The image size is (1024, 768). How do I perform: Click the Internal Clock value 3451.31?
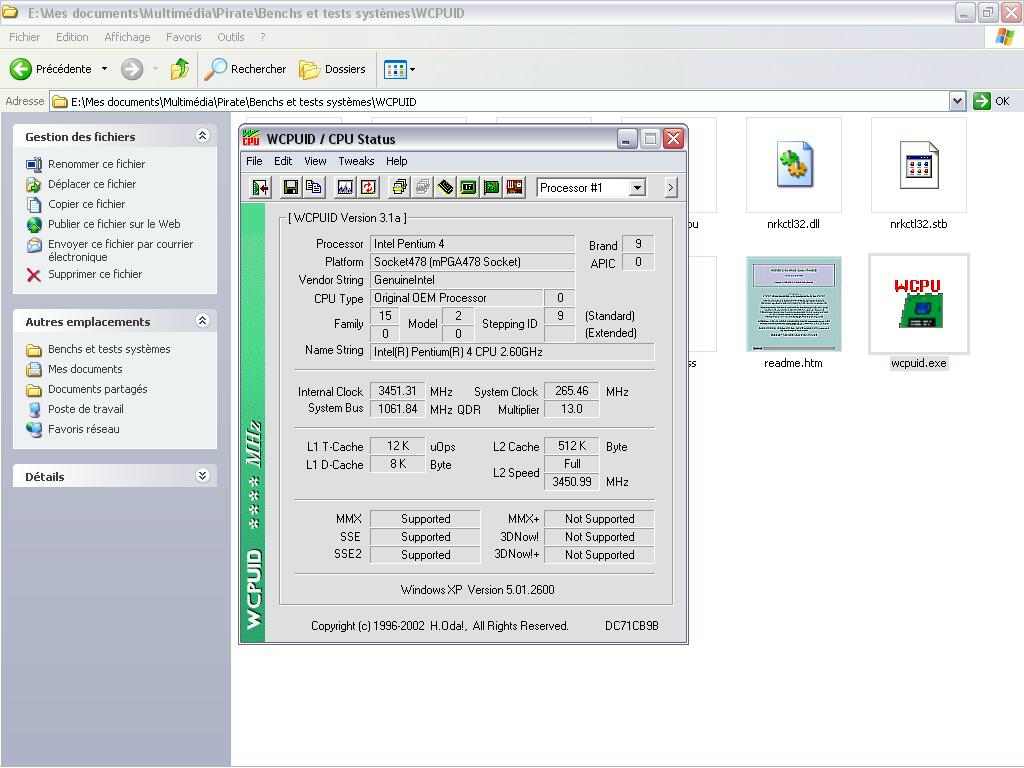(x=397, y=391)
